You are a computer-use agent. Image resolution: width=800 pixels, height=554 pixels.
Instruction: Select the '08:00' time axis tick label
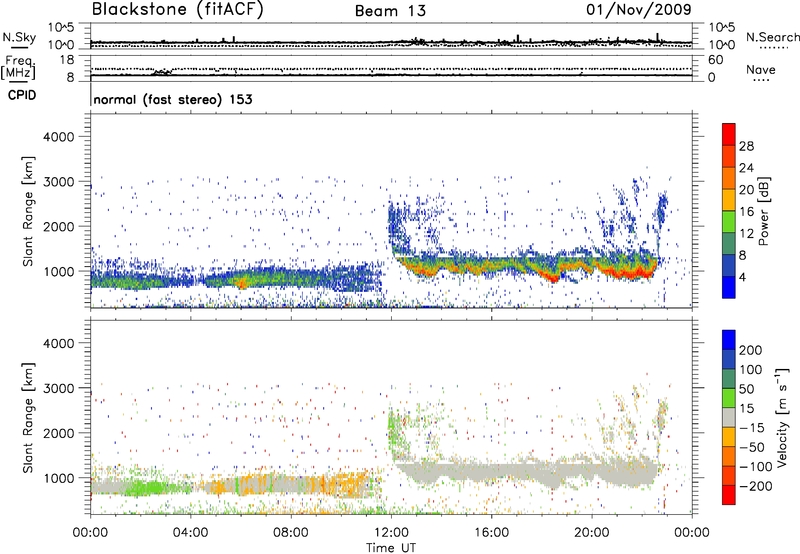click(291, 533)
